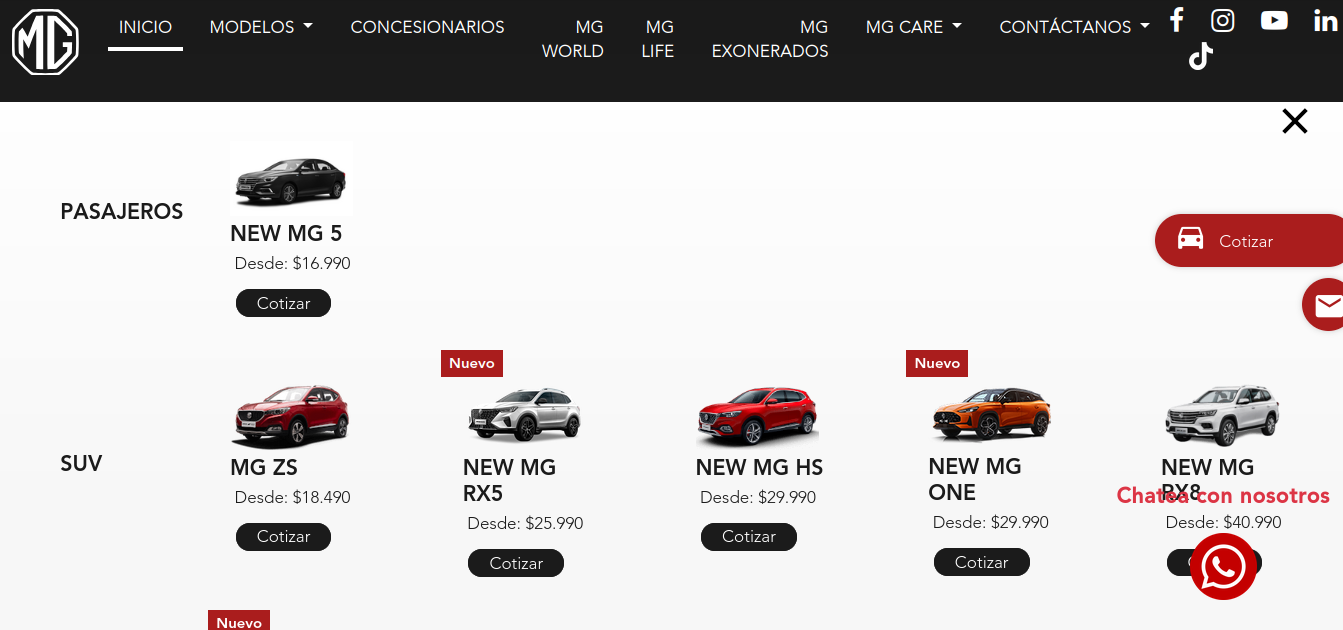The height and width of the screenshot is (630, 1343).
Task: Select the white NEW MG RX5 image
Action: tap(524, 414)
